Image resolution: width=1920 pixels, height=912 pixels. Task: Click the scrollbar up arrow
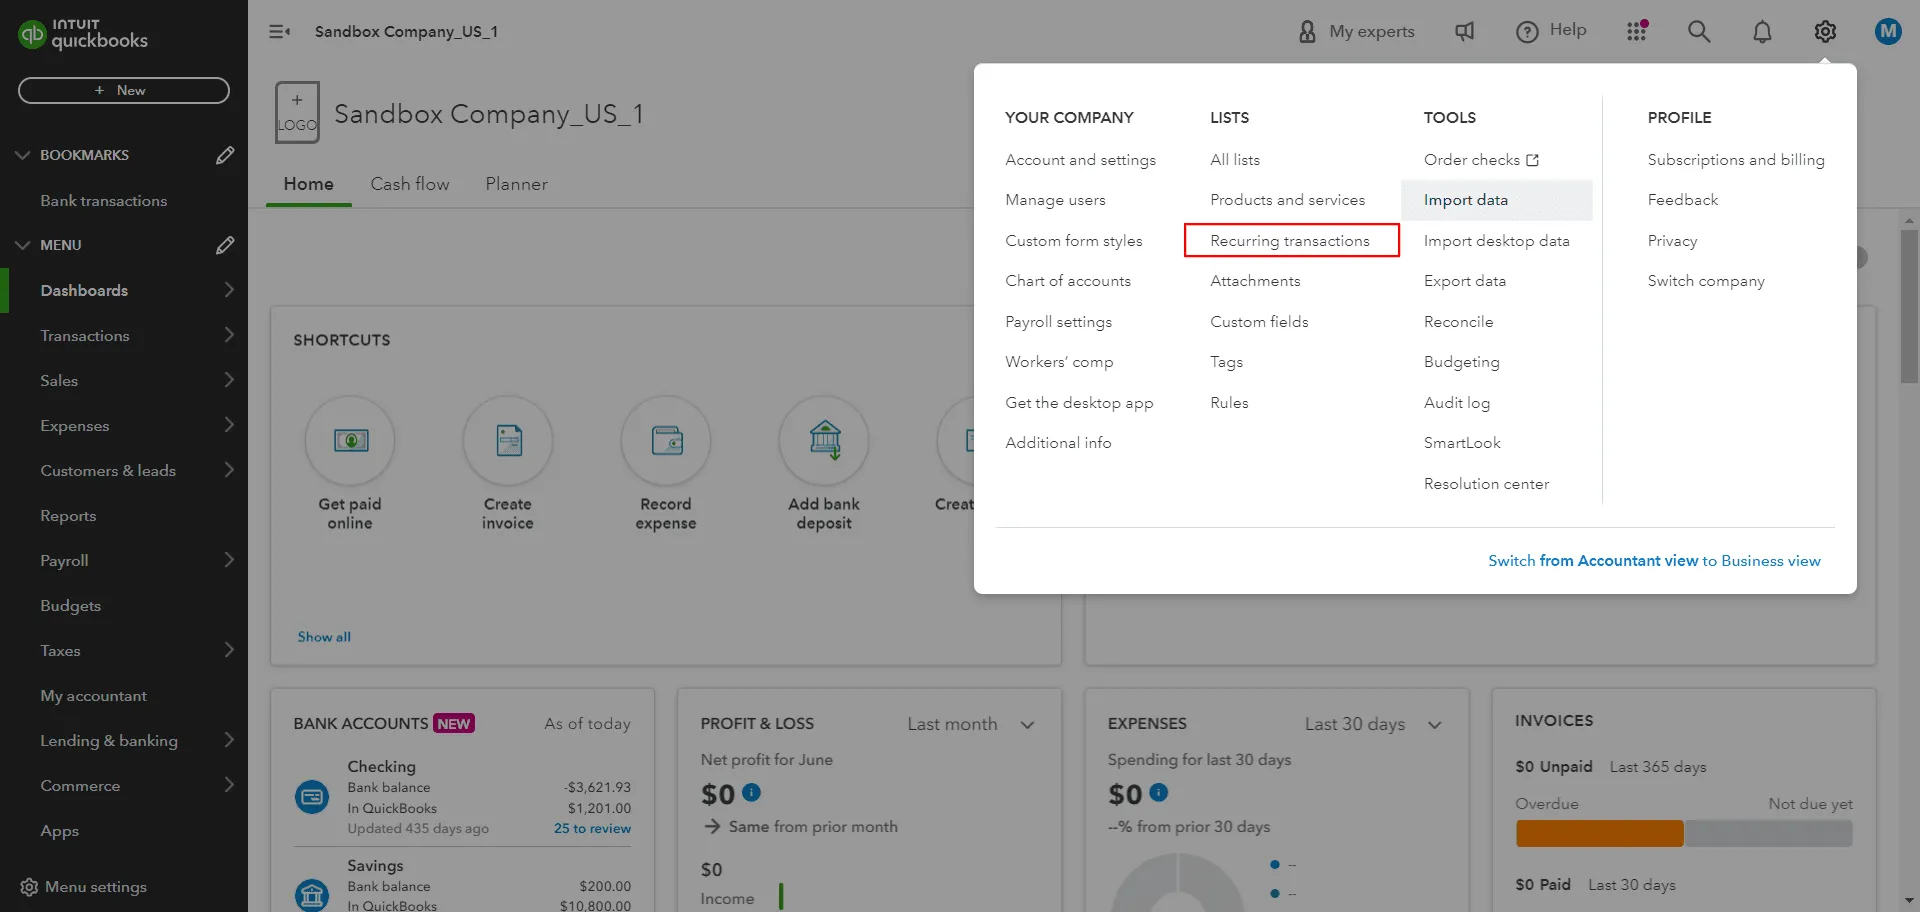click(x=1909, y=219)
